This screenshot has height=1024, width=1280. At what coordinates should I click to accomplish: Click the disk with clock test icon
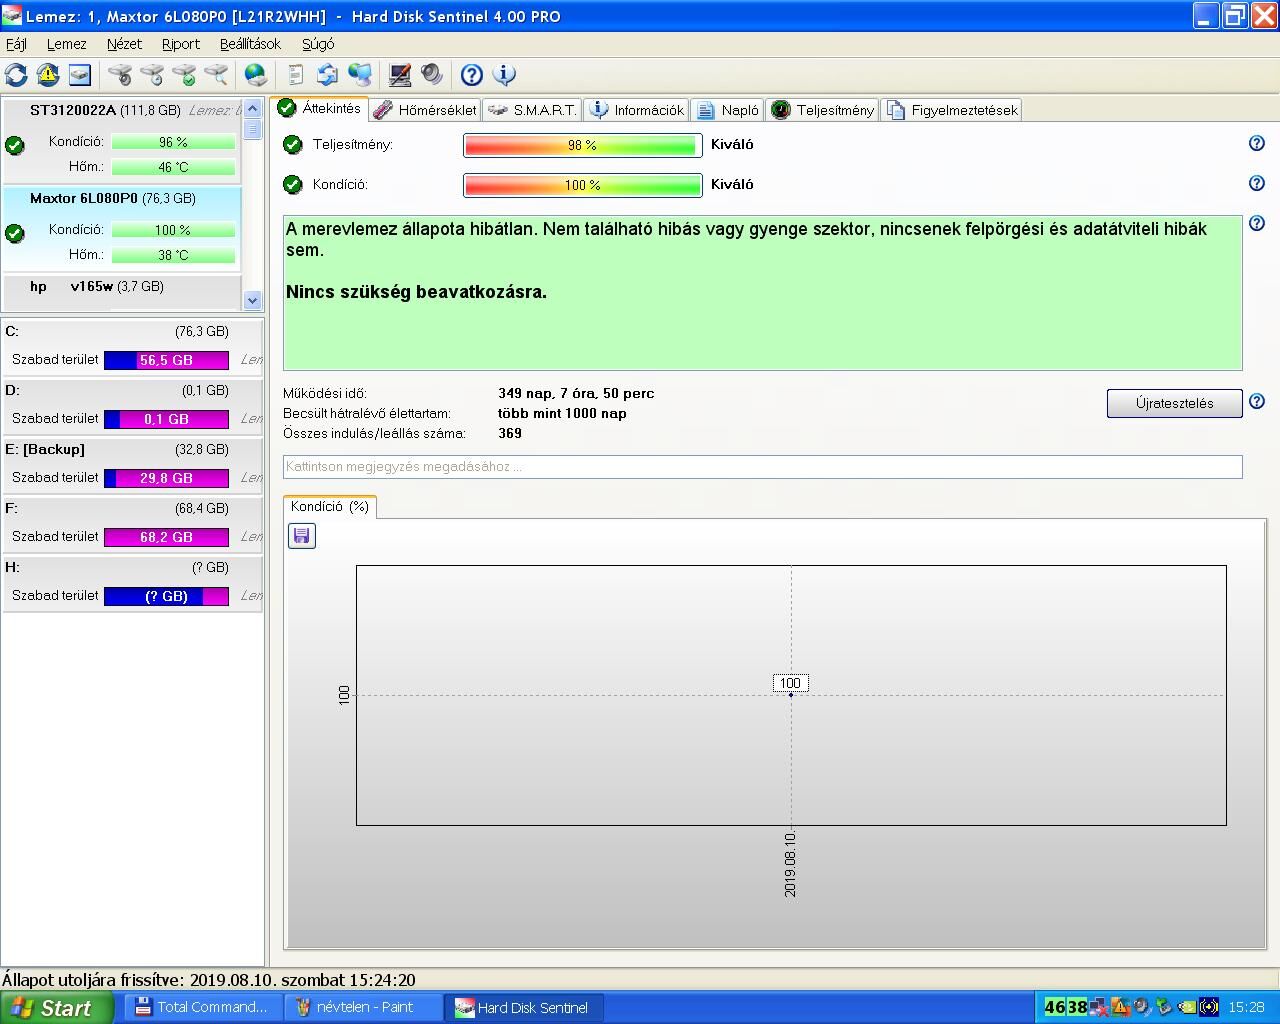(152, 75)
